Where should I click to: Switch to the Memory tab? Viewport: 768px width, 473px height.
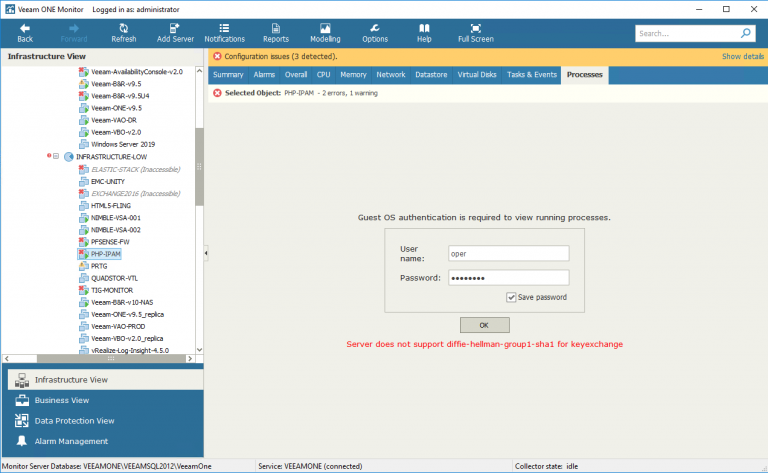click(x=353, y=75)
